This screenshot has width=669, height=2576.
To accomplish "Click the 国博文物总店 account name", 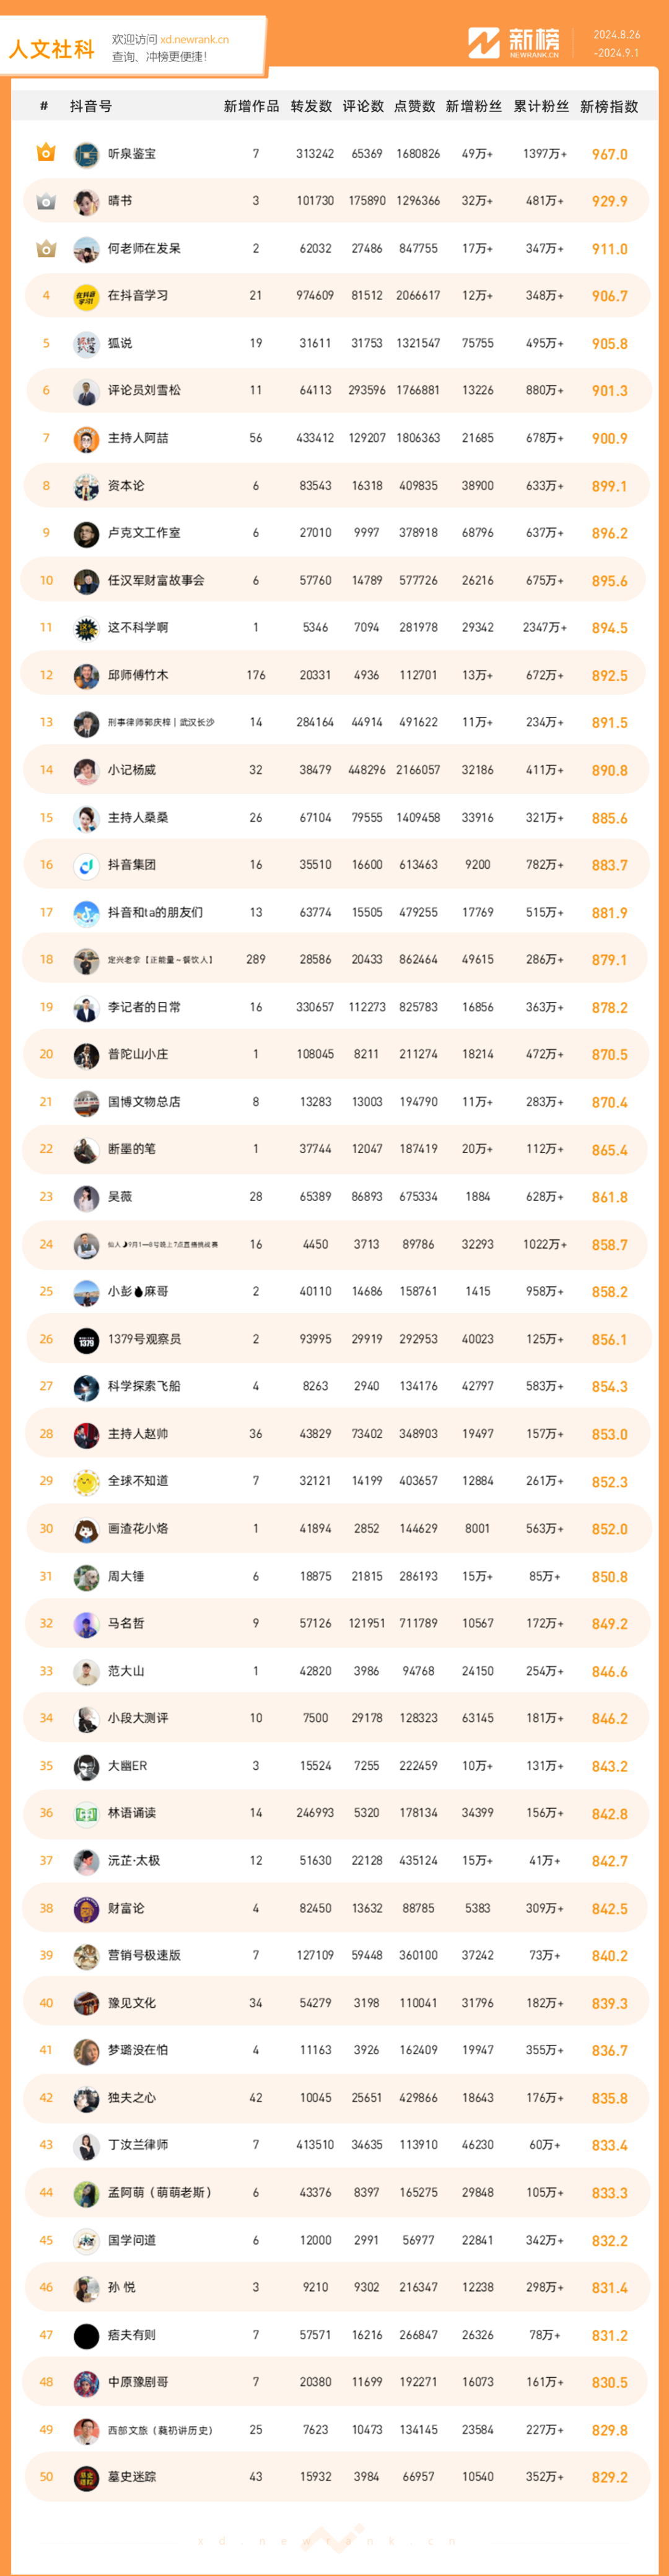I will (144, 1102).
